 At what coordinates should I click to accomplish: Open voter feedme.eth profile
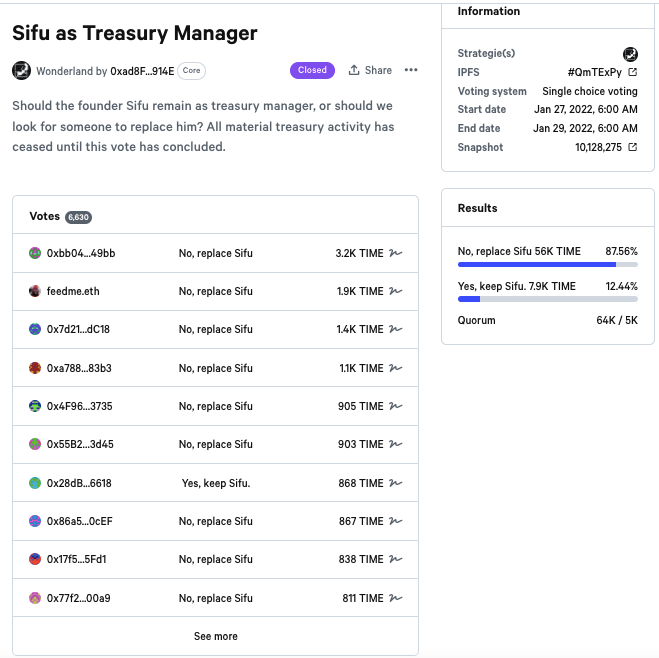point(73,291)
